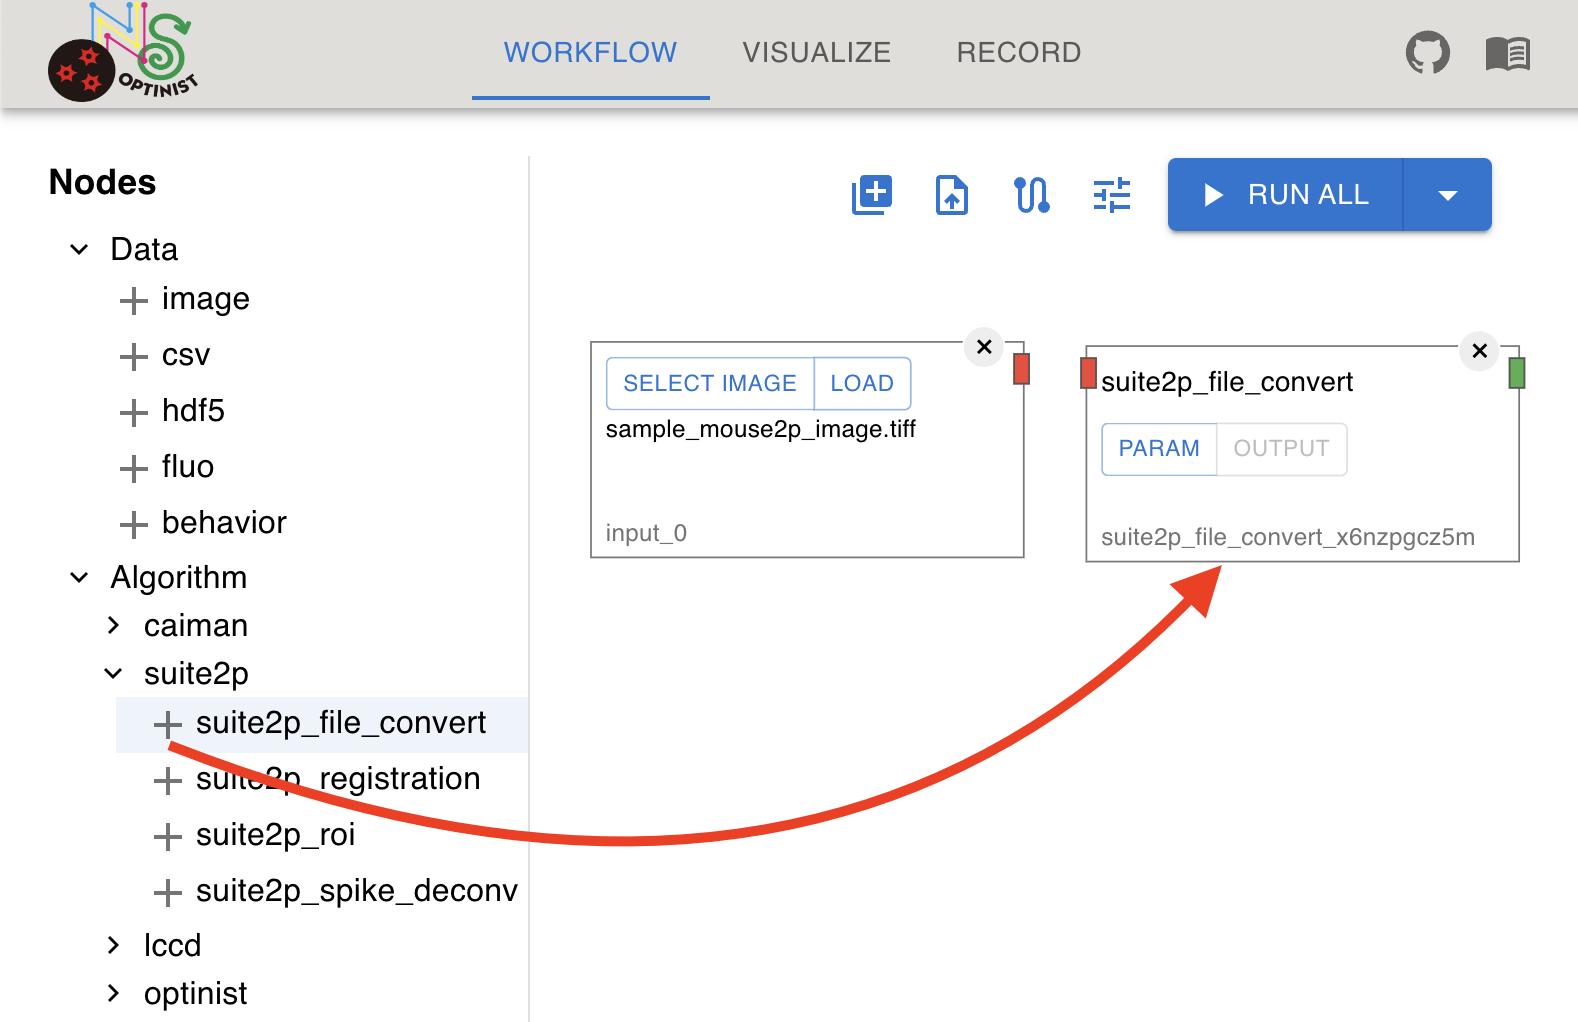Open RUN ALL dropdown arrow
Screen dimensions: 1578x1022
(1447, 195)
